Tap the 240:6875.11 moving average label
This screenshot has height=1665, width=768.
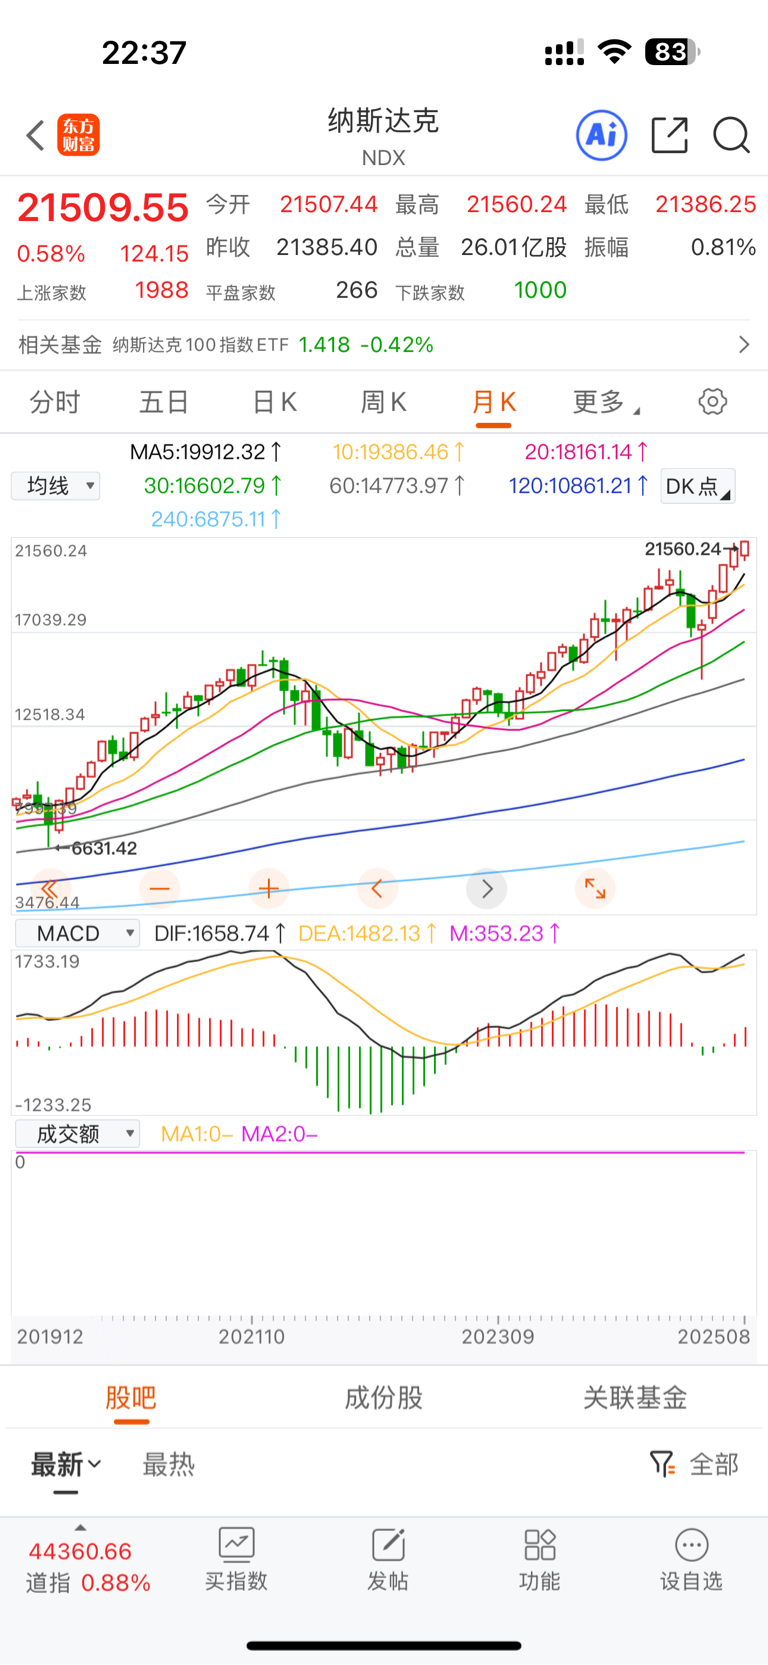point(217,519)
